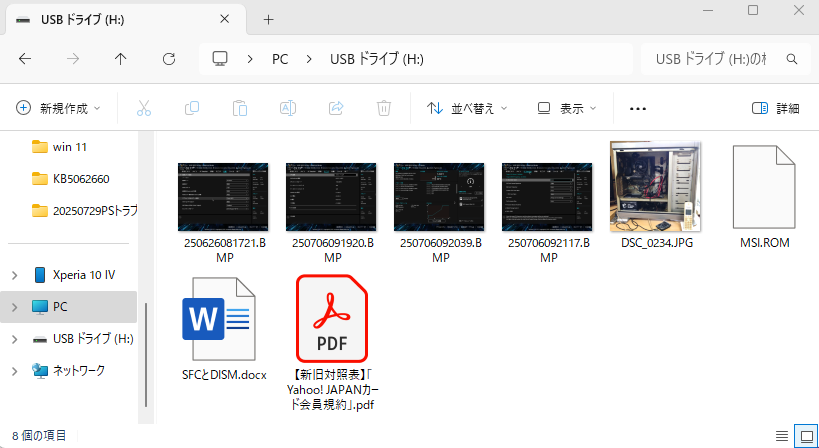
Task: Open the 並べ替え sort dropdown
Action: point(466,108)
